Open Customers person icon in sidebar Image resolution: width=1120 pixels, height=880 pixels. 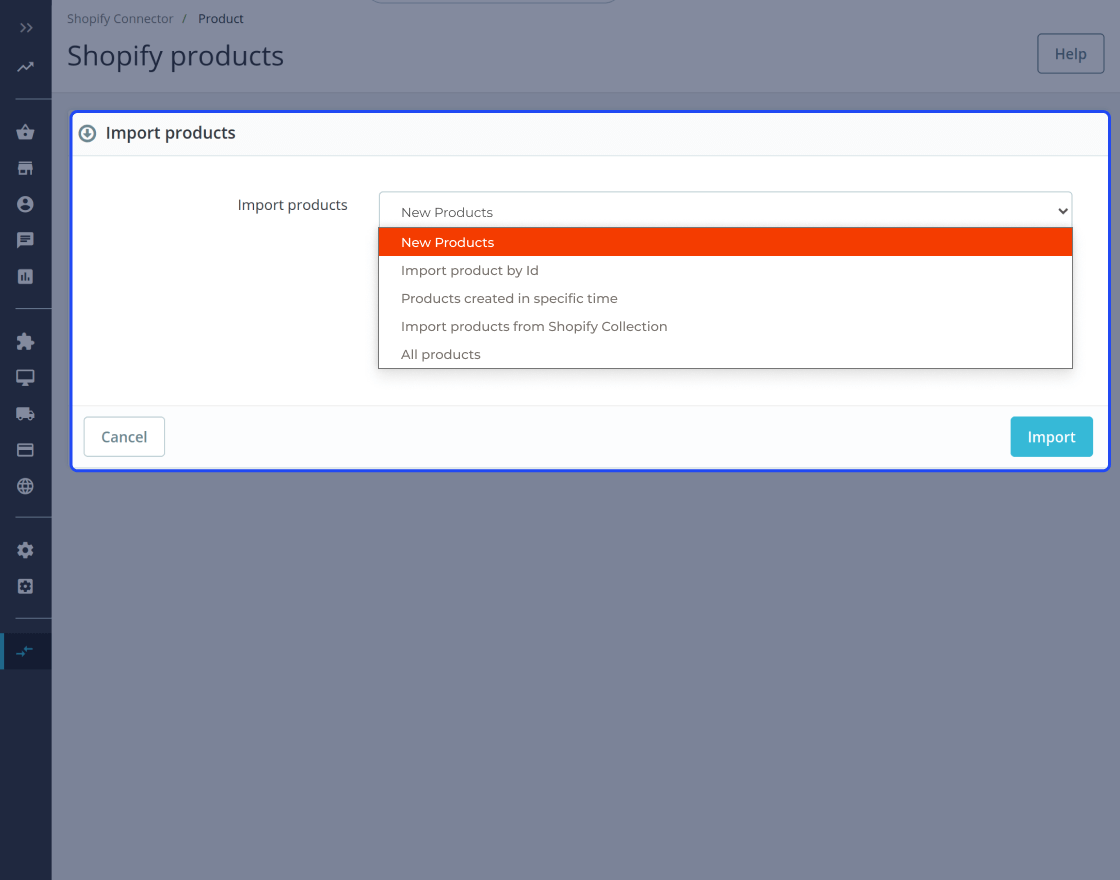pos(25,204)
